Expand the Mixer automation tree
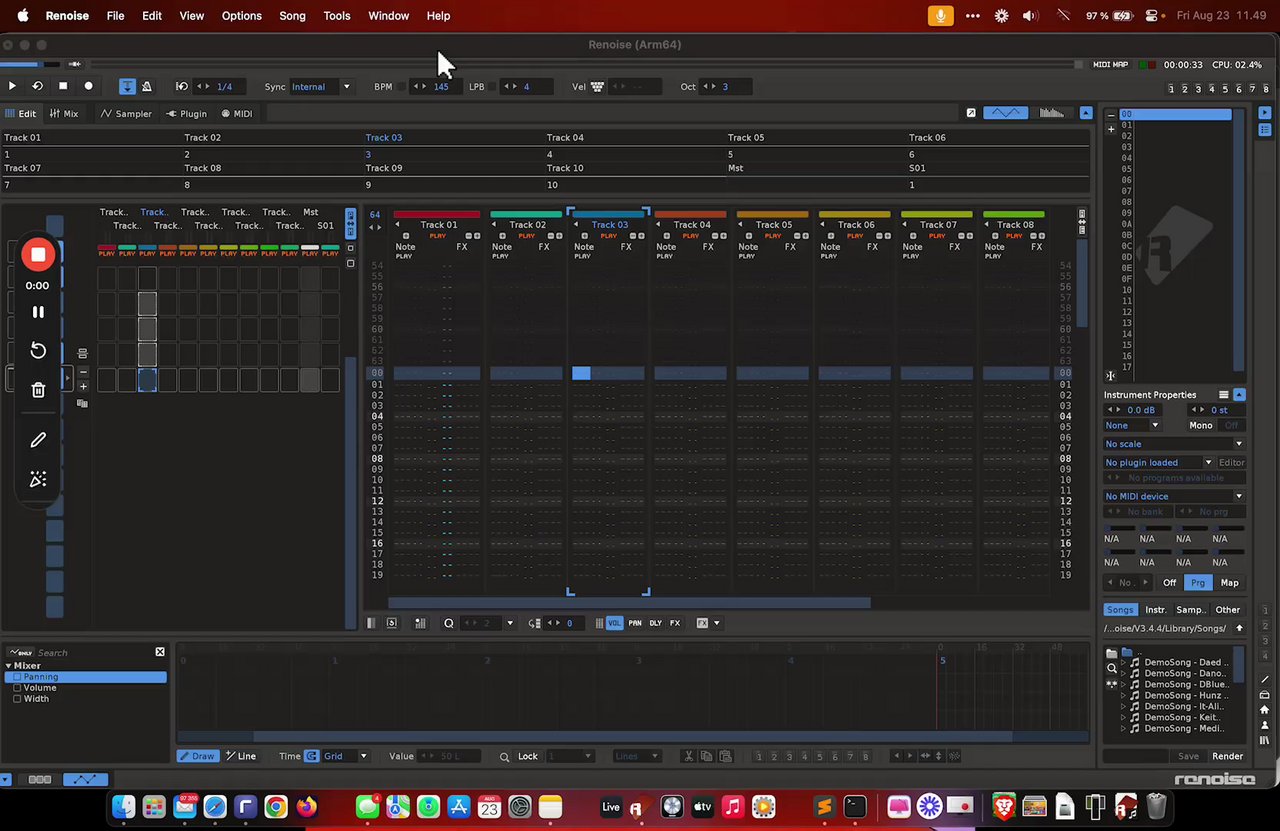 (8, 666)
